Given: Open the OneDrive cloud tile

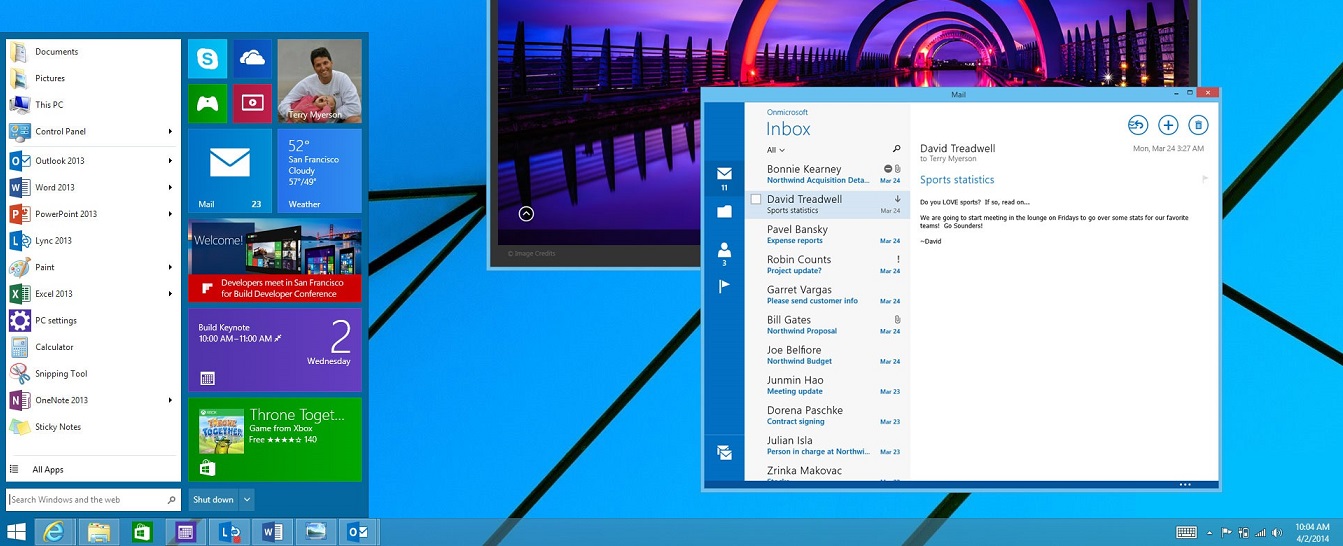Looking at the screenshot, I should point(252,59).
